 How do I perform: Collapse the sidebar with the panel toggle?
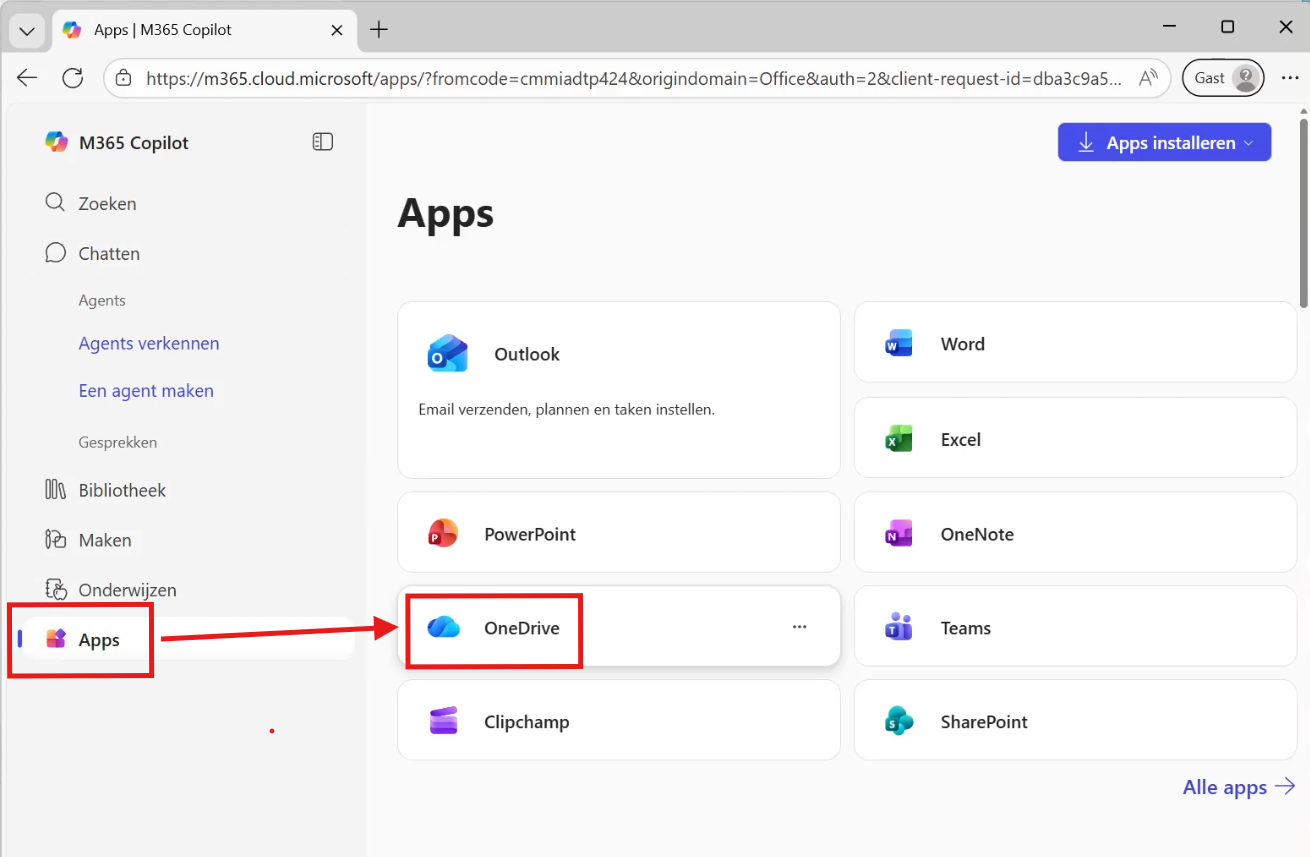[x=322, y=142]
